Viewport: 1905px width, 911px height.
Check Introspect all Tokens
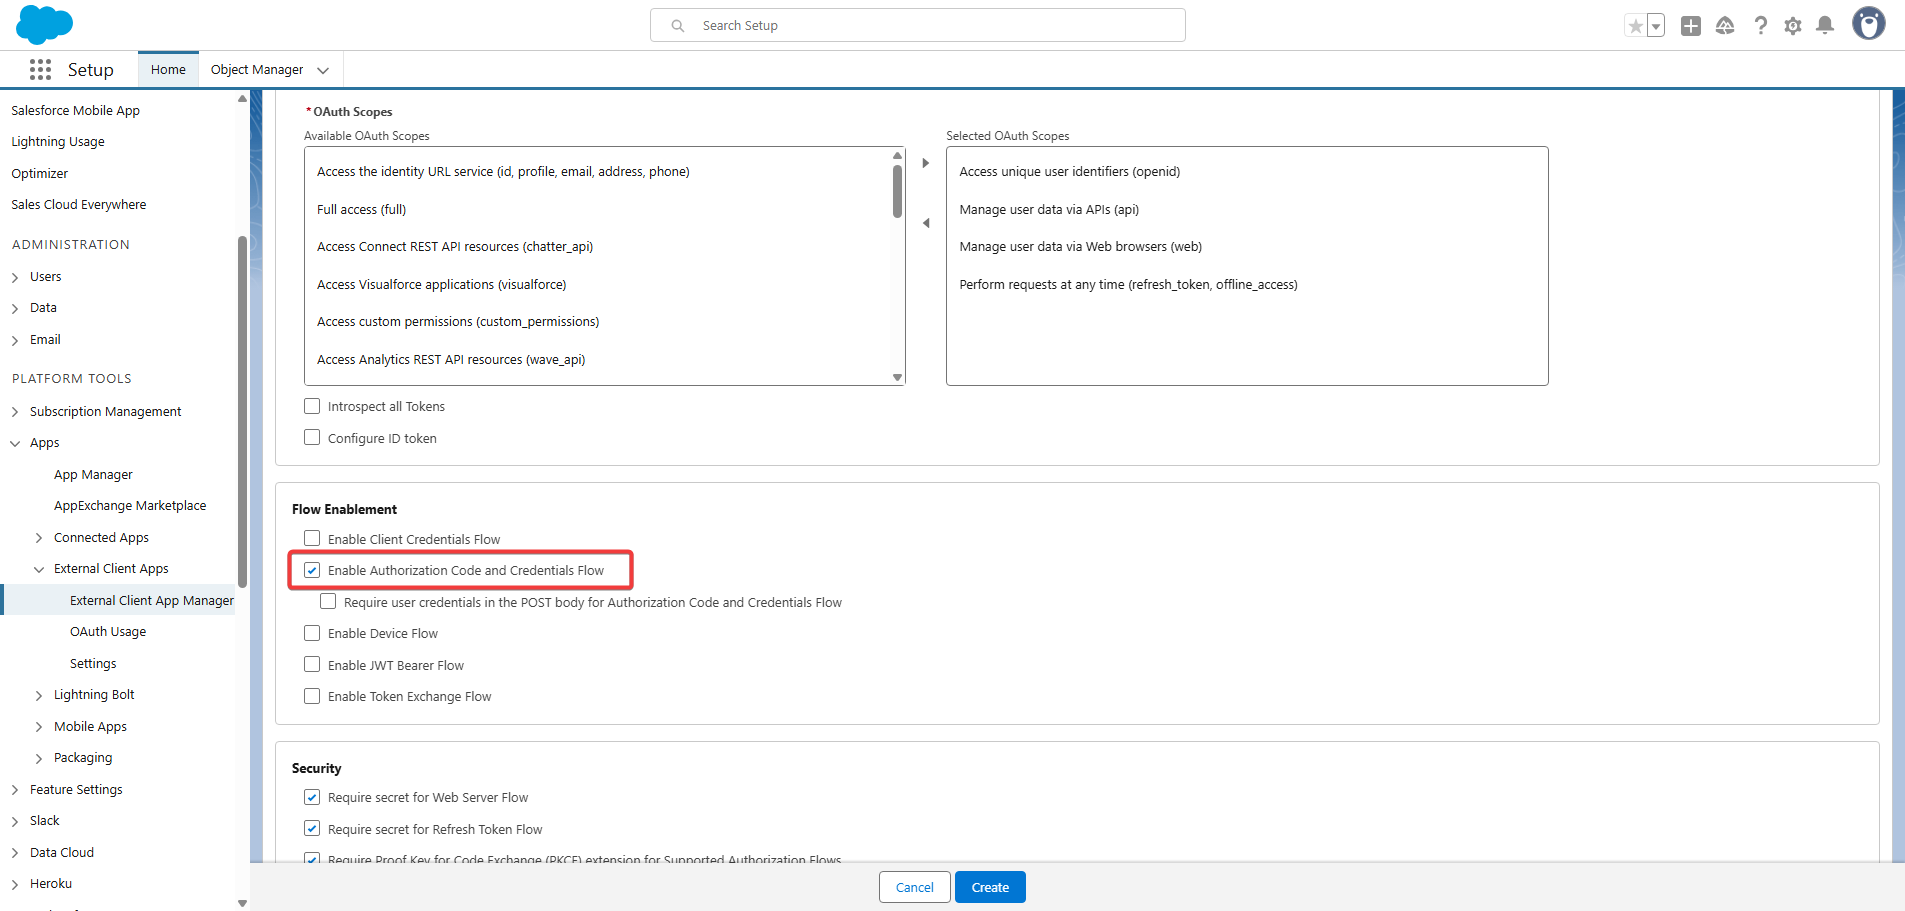pyautogui.click(x=312, y=406)
